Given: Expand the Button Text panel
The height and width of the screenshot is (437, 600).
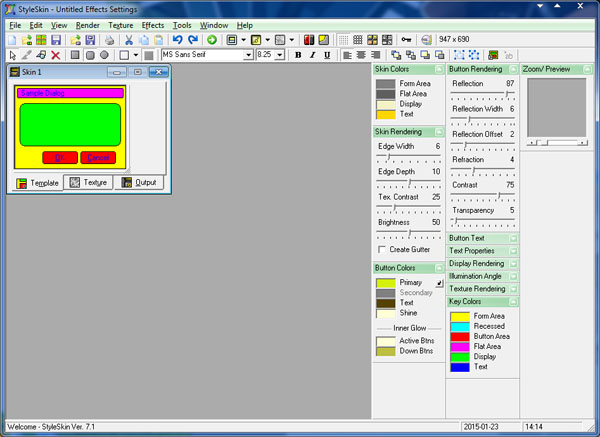Looking at the screenshot, I should [513, 238].
